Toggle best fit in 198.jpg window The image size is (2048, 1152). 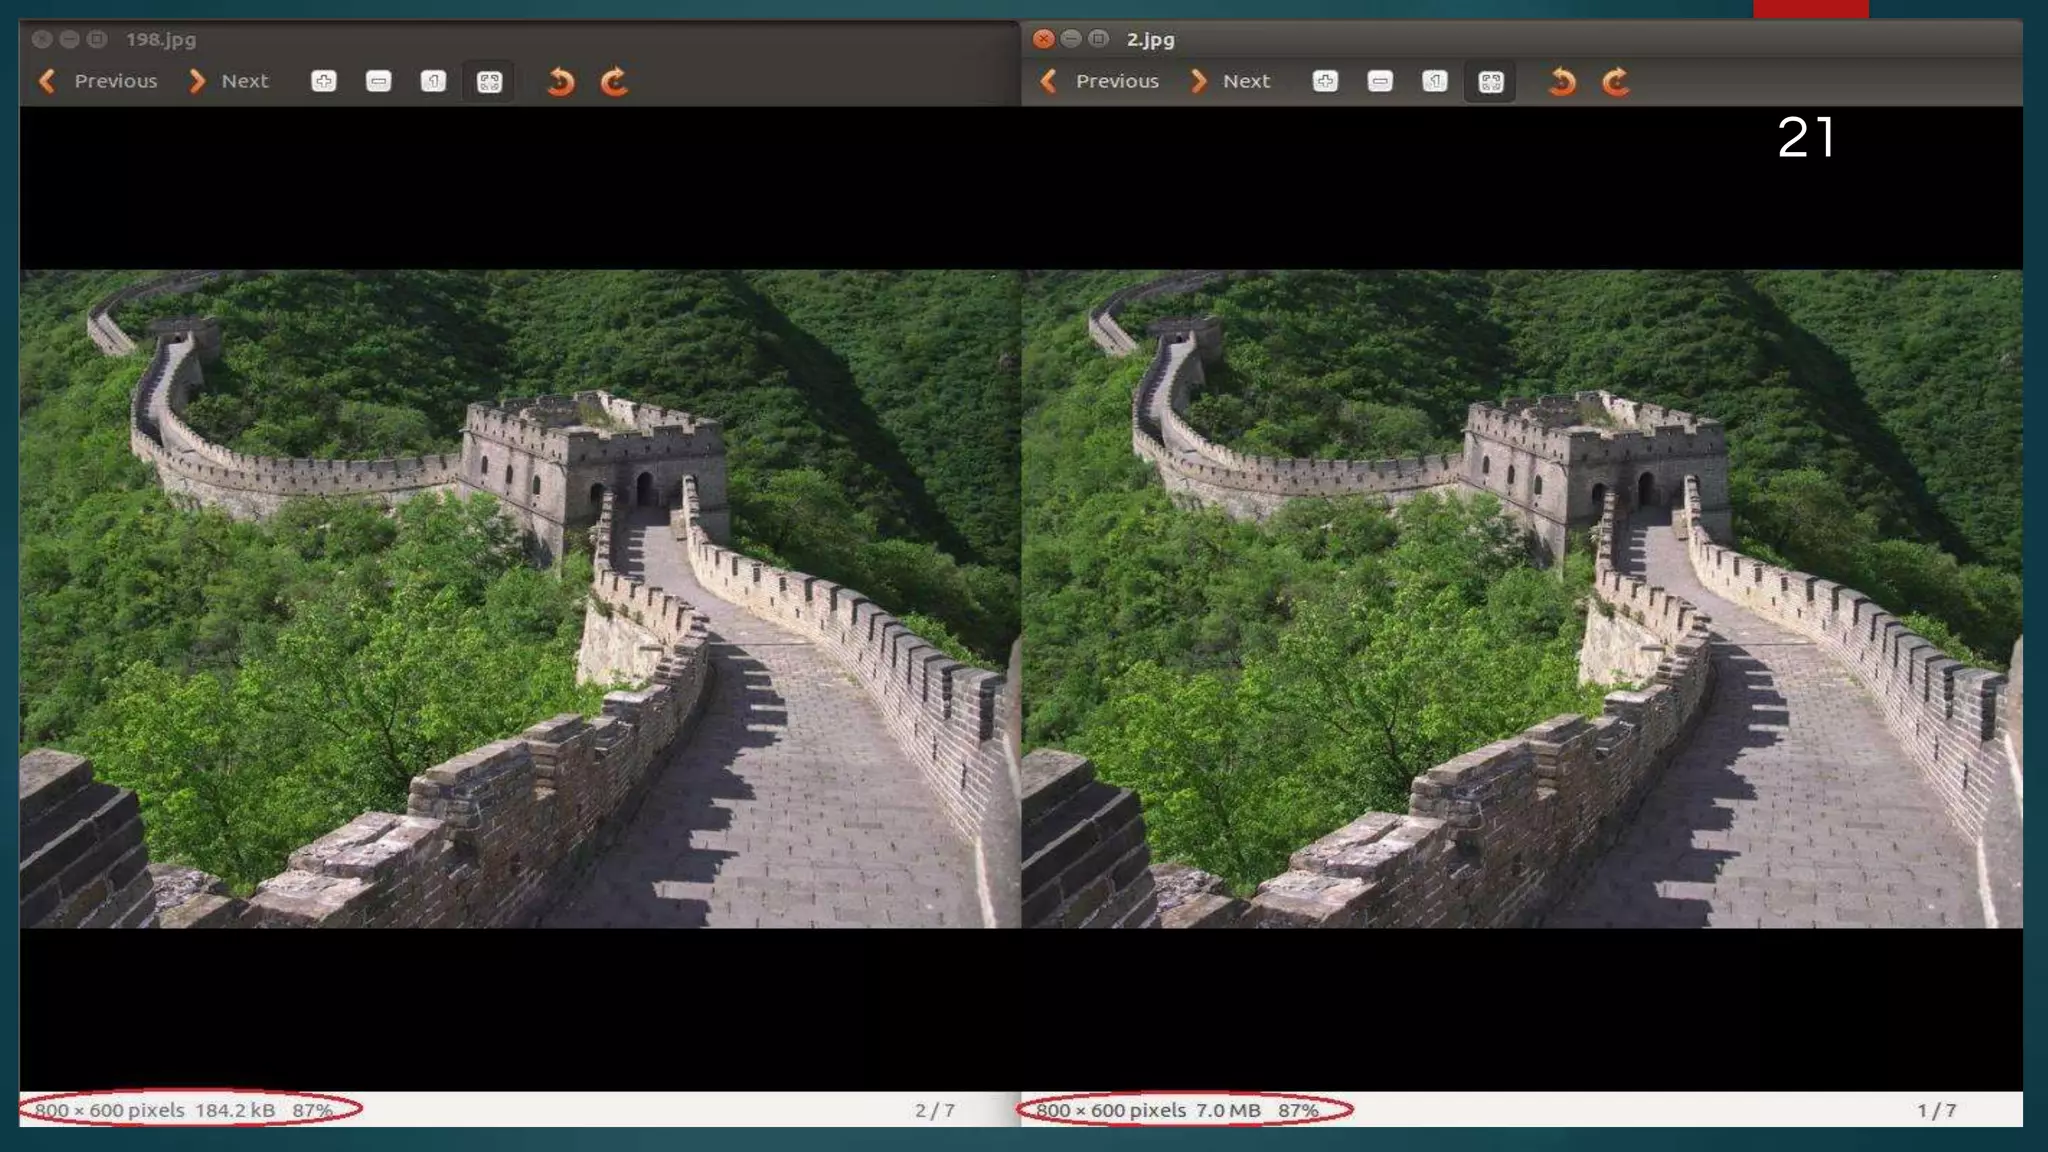[x=489, y=81]
